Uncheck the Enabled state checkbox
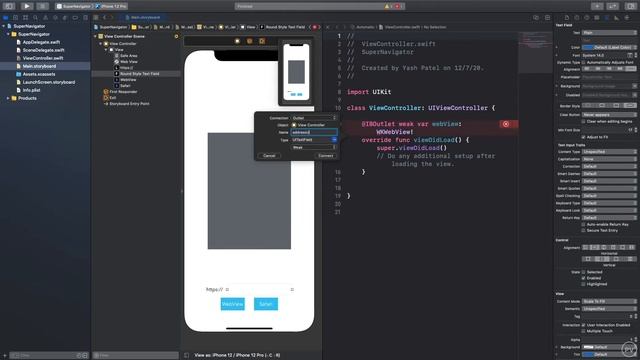640x360 pixels. click(583, 278)
